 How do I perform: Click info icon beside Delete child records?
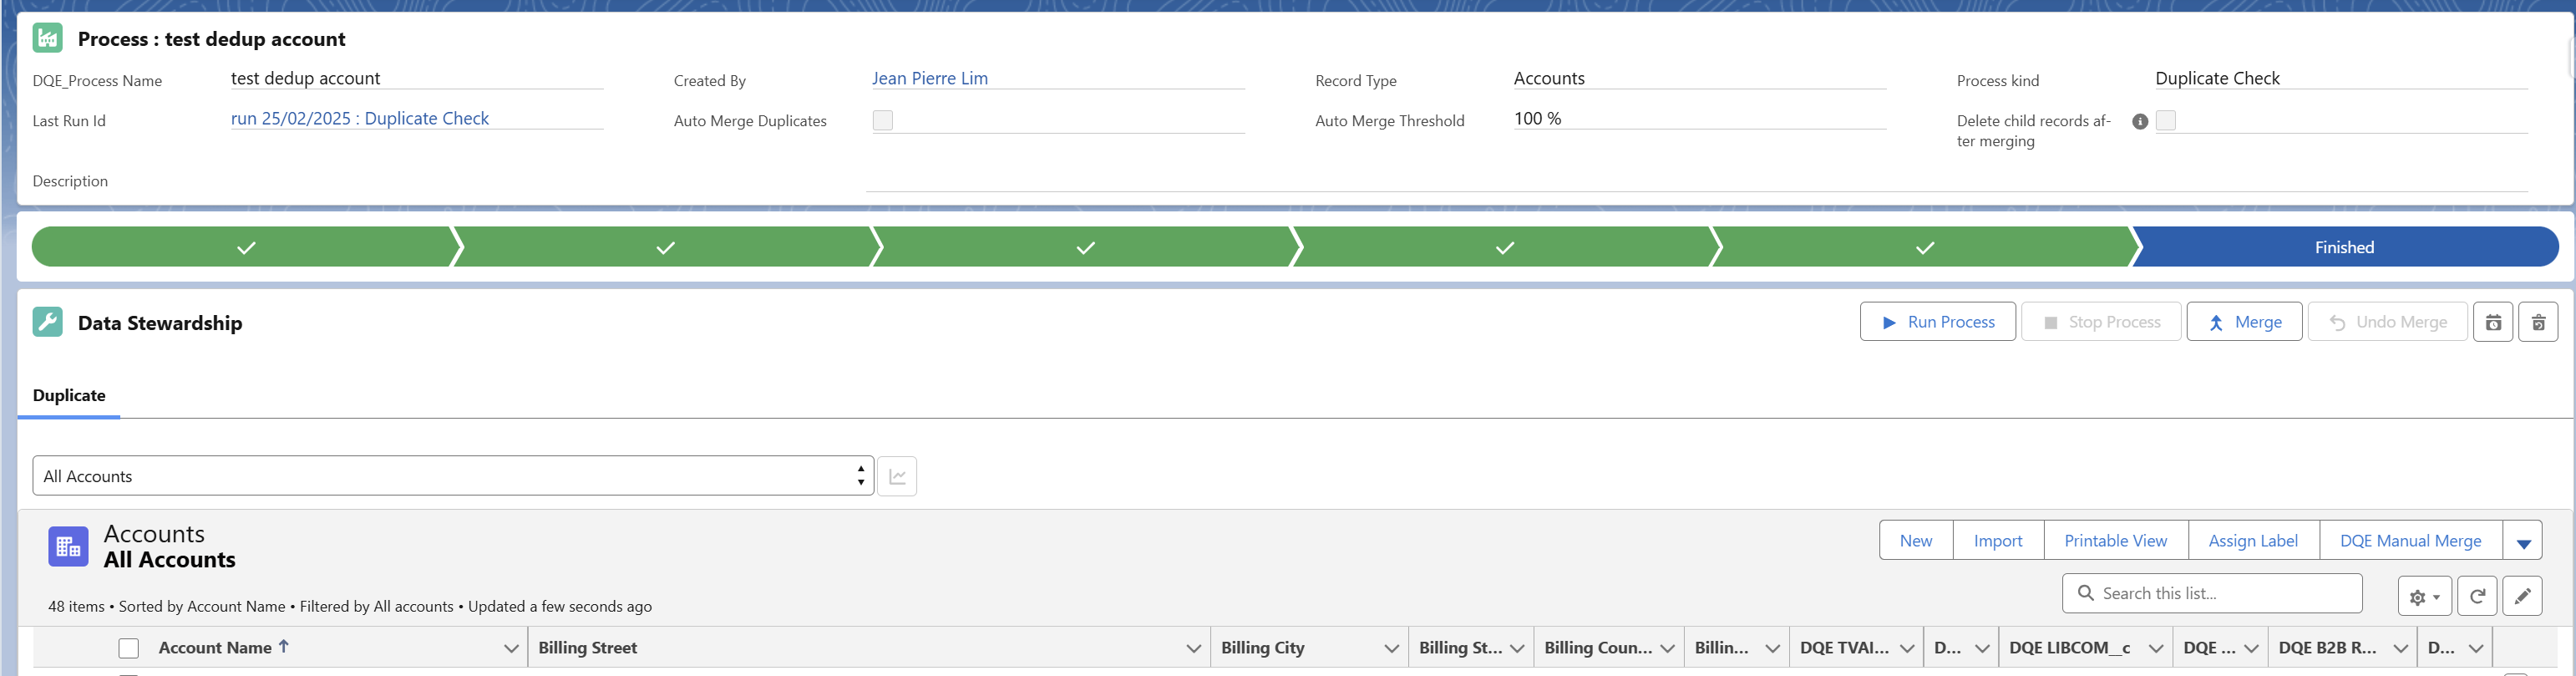2140,121
